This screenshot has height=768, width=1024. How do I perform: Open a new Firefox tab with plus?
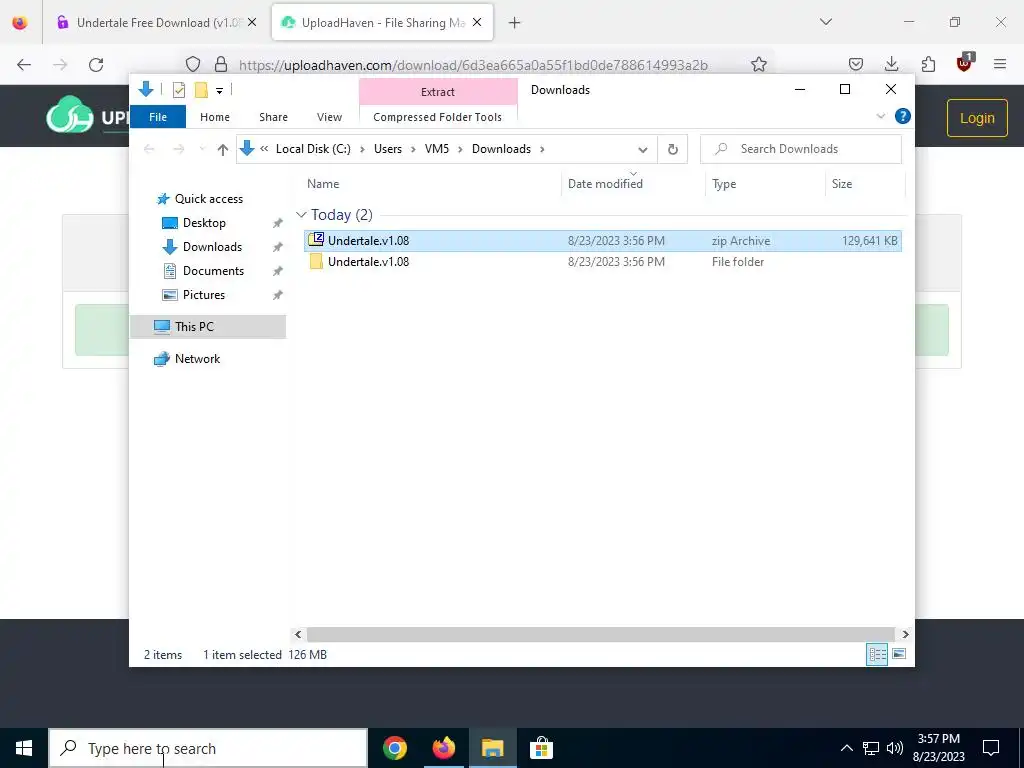(515, 23)
